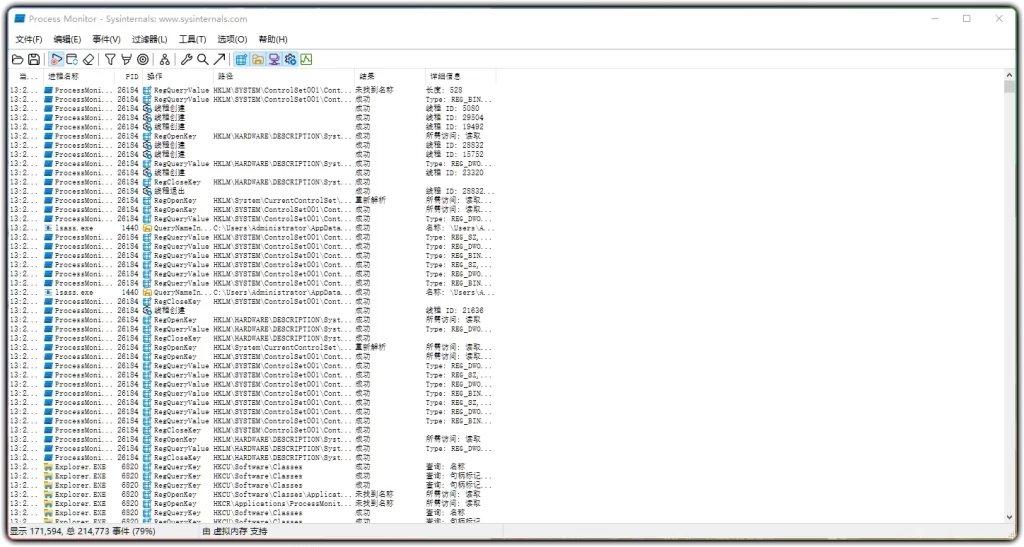
Task: Click the scrollbar up arrow
Action: coord(1010,75)
